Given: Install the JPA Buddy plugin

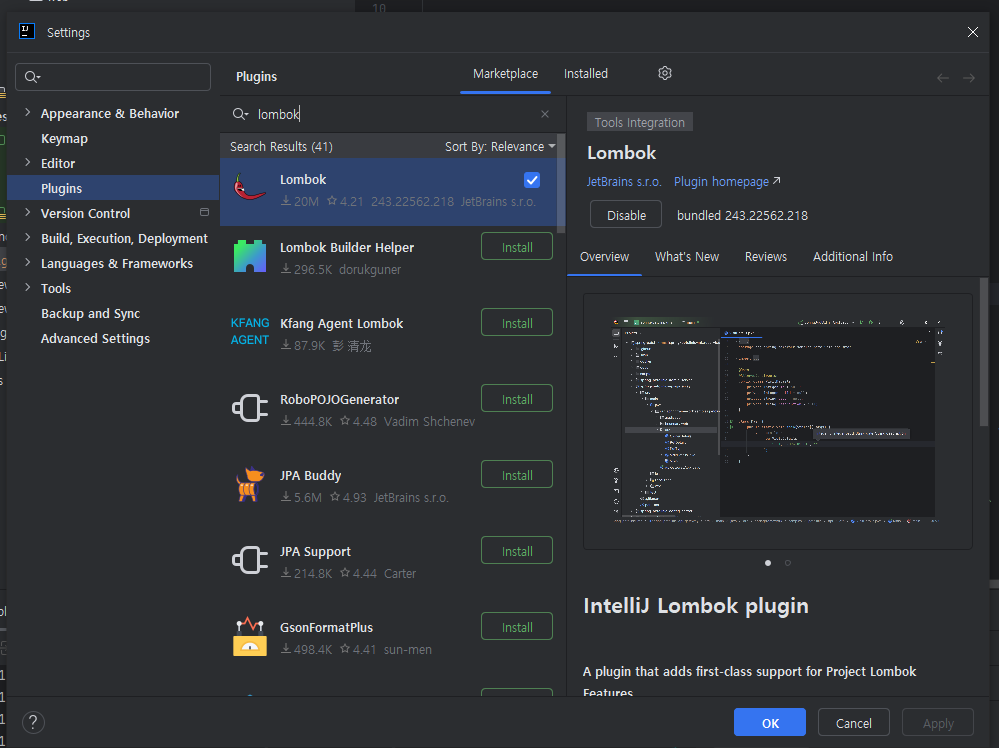Looking at the screenshot, I should [517, 475].
